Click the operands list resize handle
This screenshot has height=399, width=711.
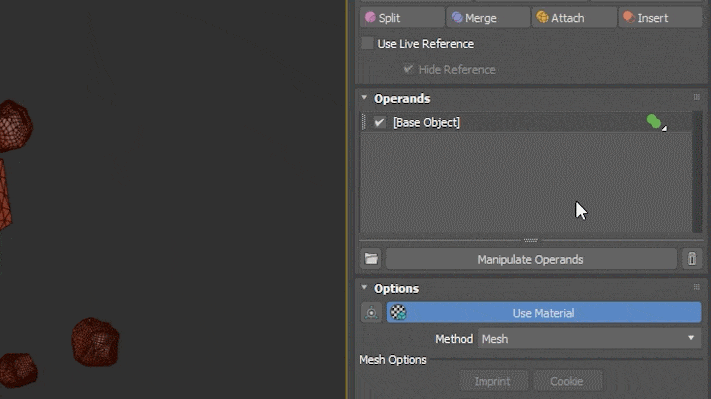tap(531, 240)
